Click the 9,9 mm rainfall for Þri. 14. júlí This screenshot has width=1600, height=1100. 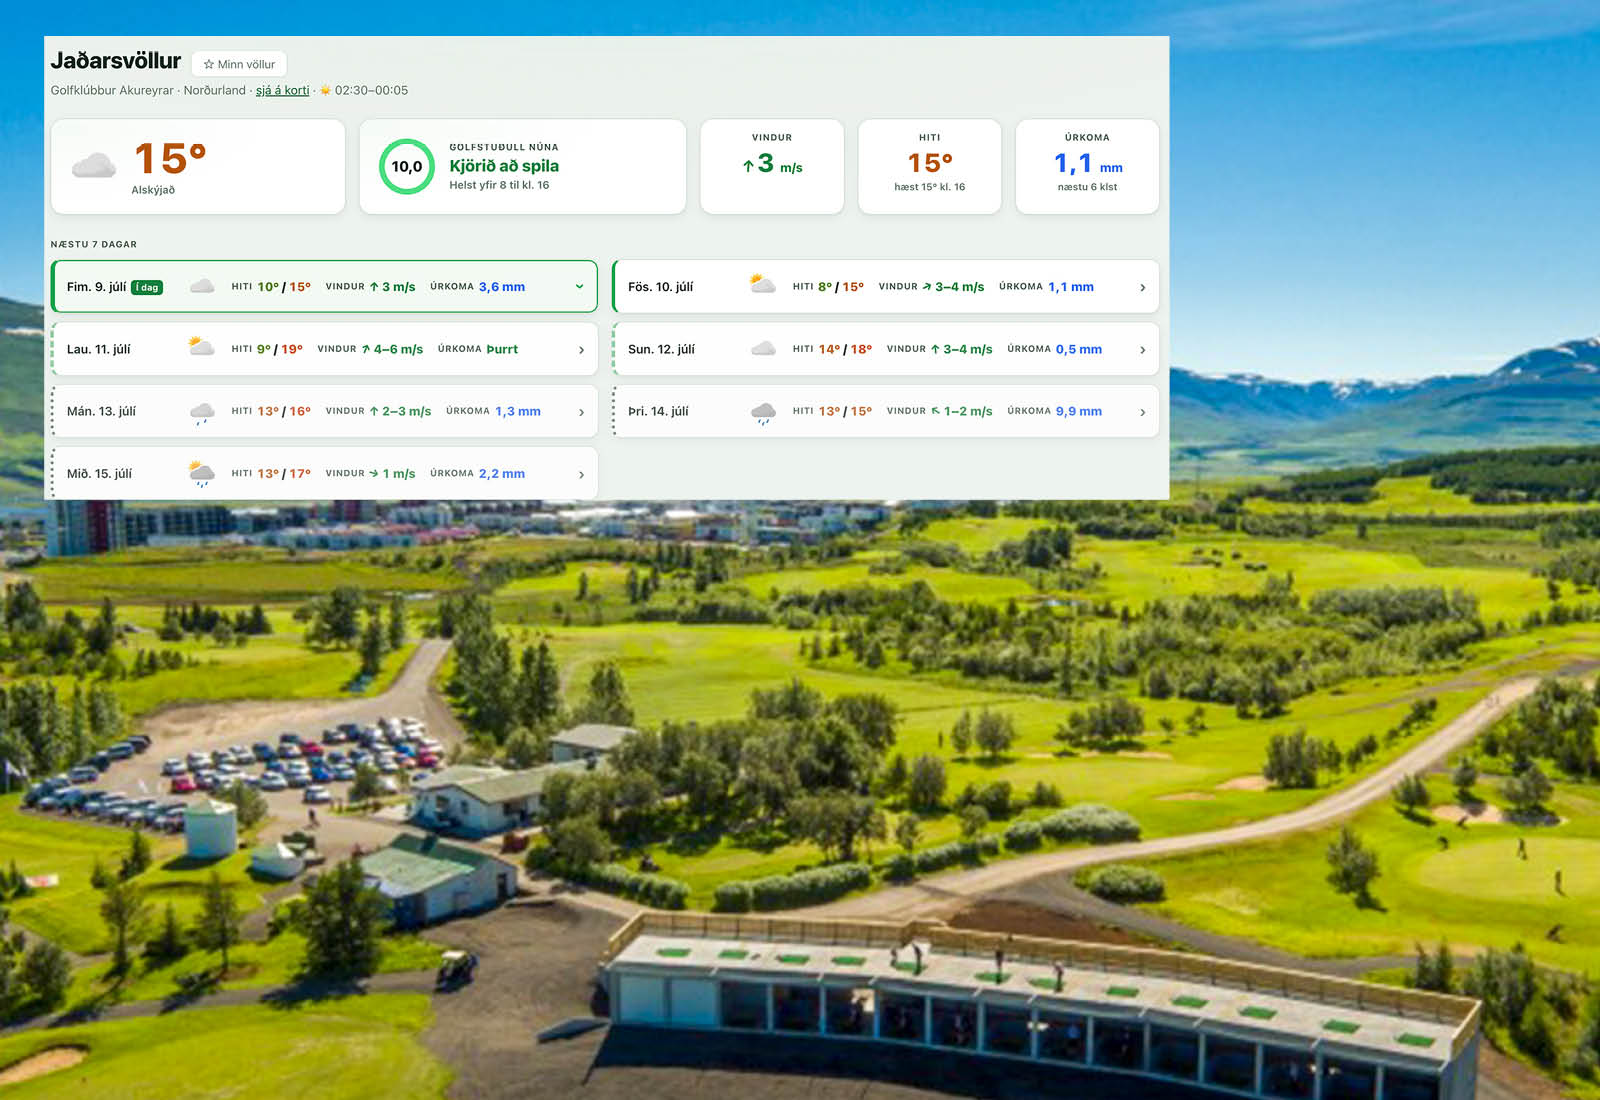point(1079,411)
